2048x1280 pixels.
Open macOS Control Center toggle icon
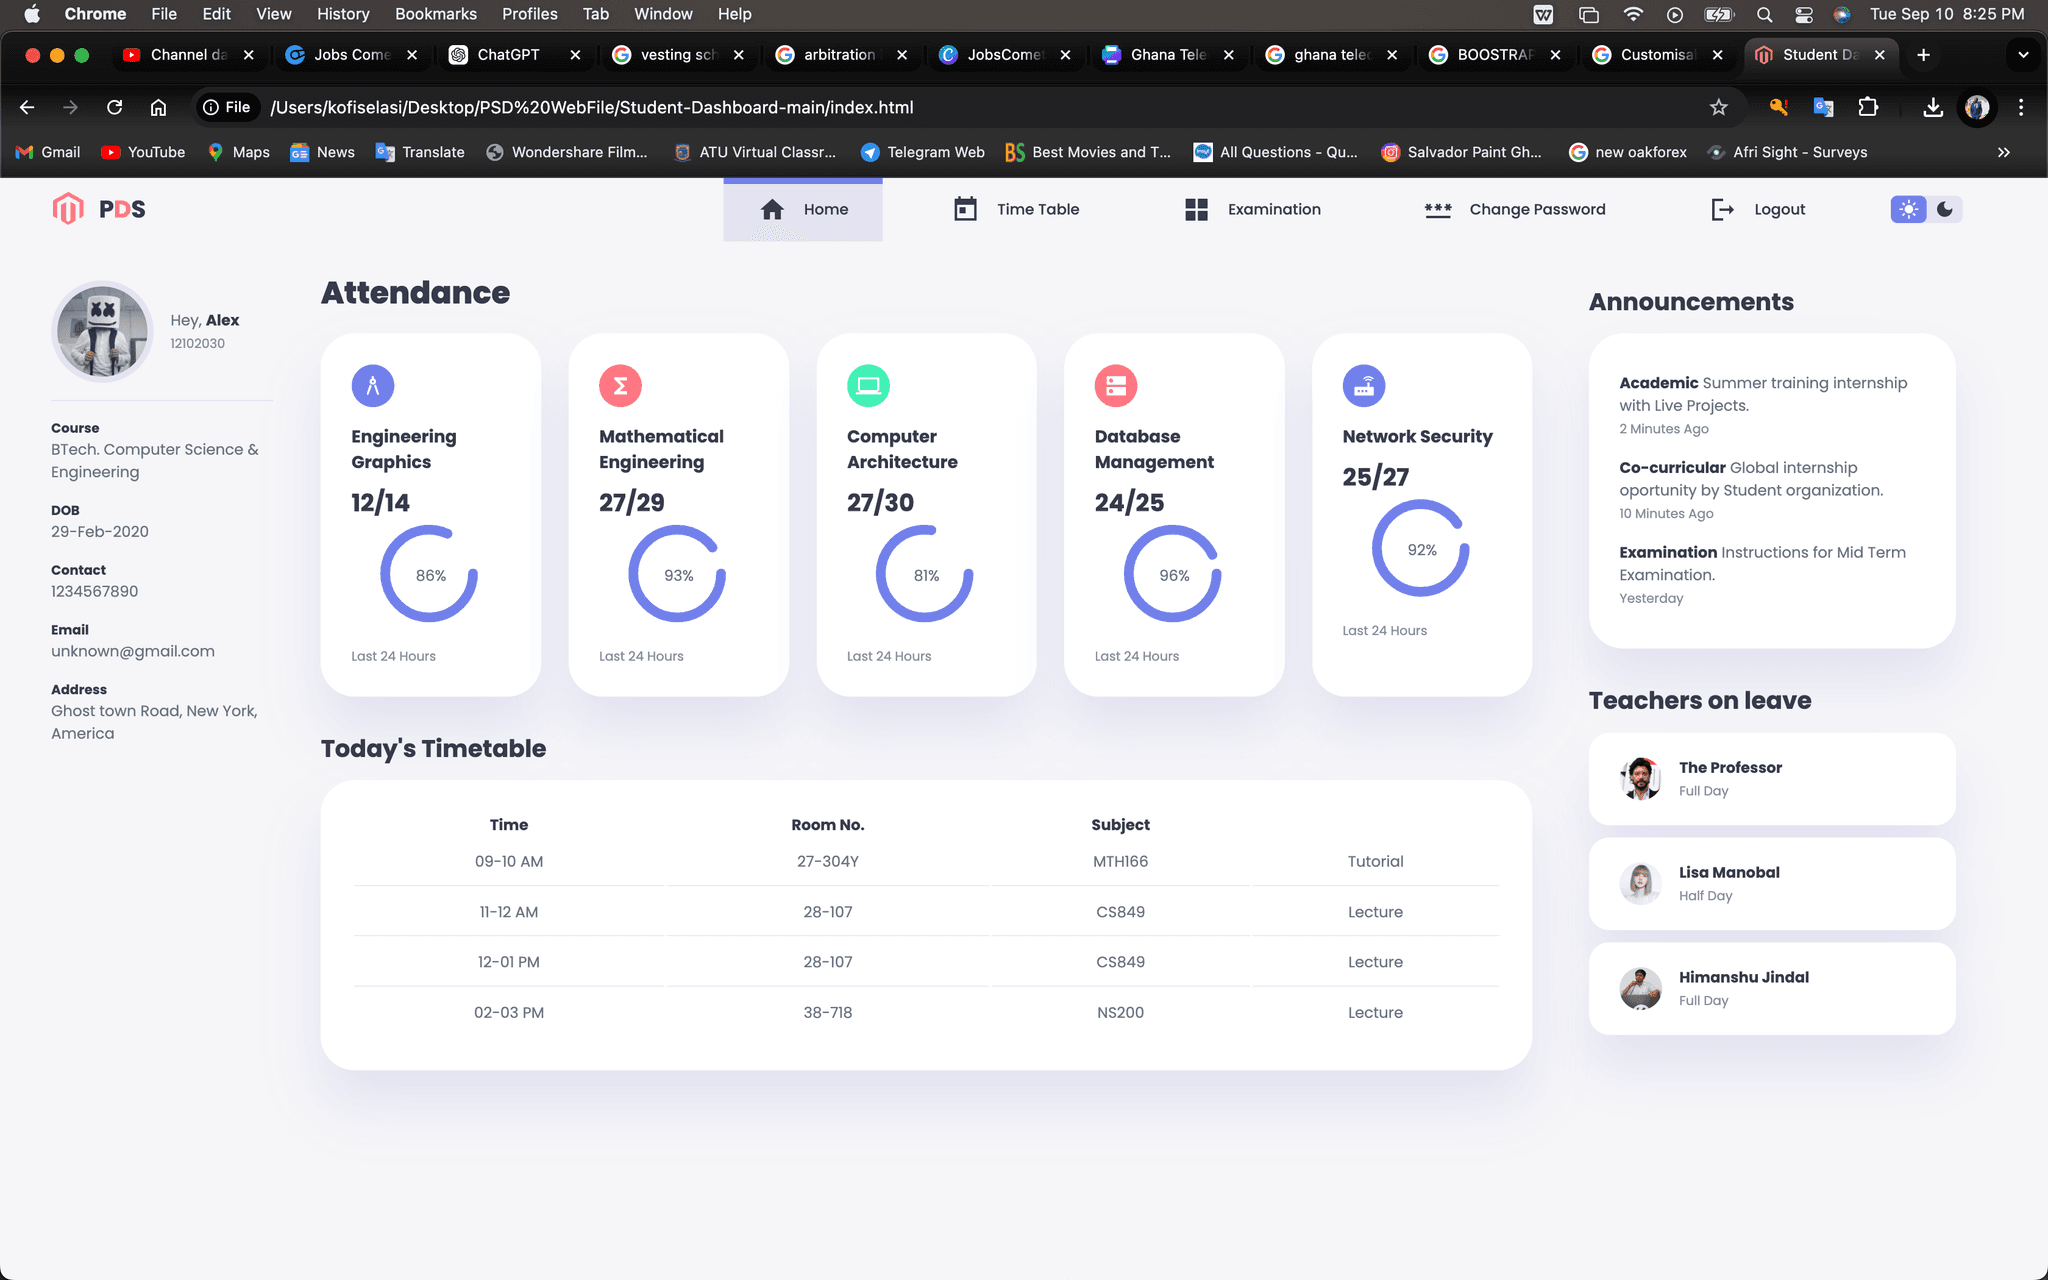coord(1803,14)
